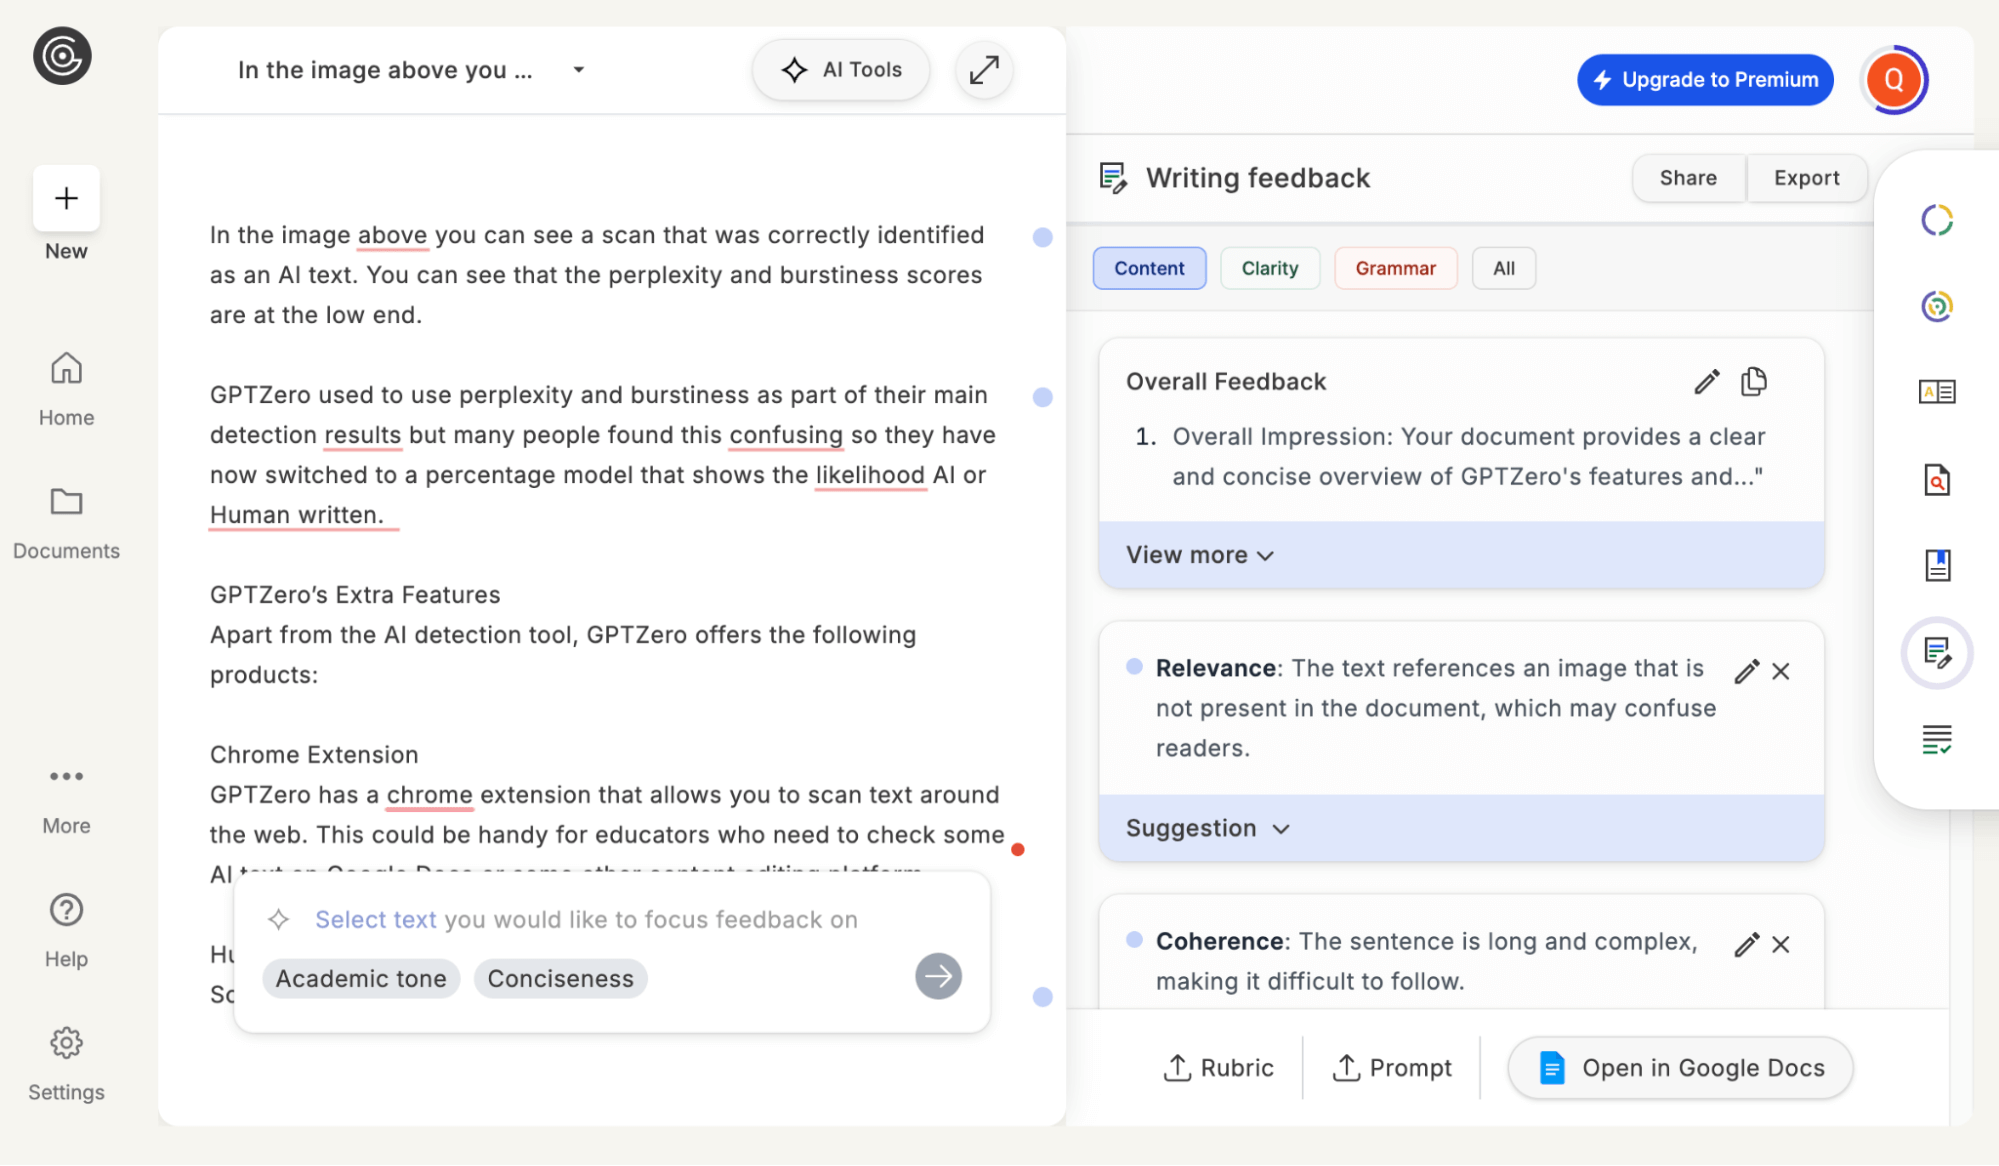Click the Rubric upload button
Viewport: 1999px width, 1166px height.
1218,1068
